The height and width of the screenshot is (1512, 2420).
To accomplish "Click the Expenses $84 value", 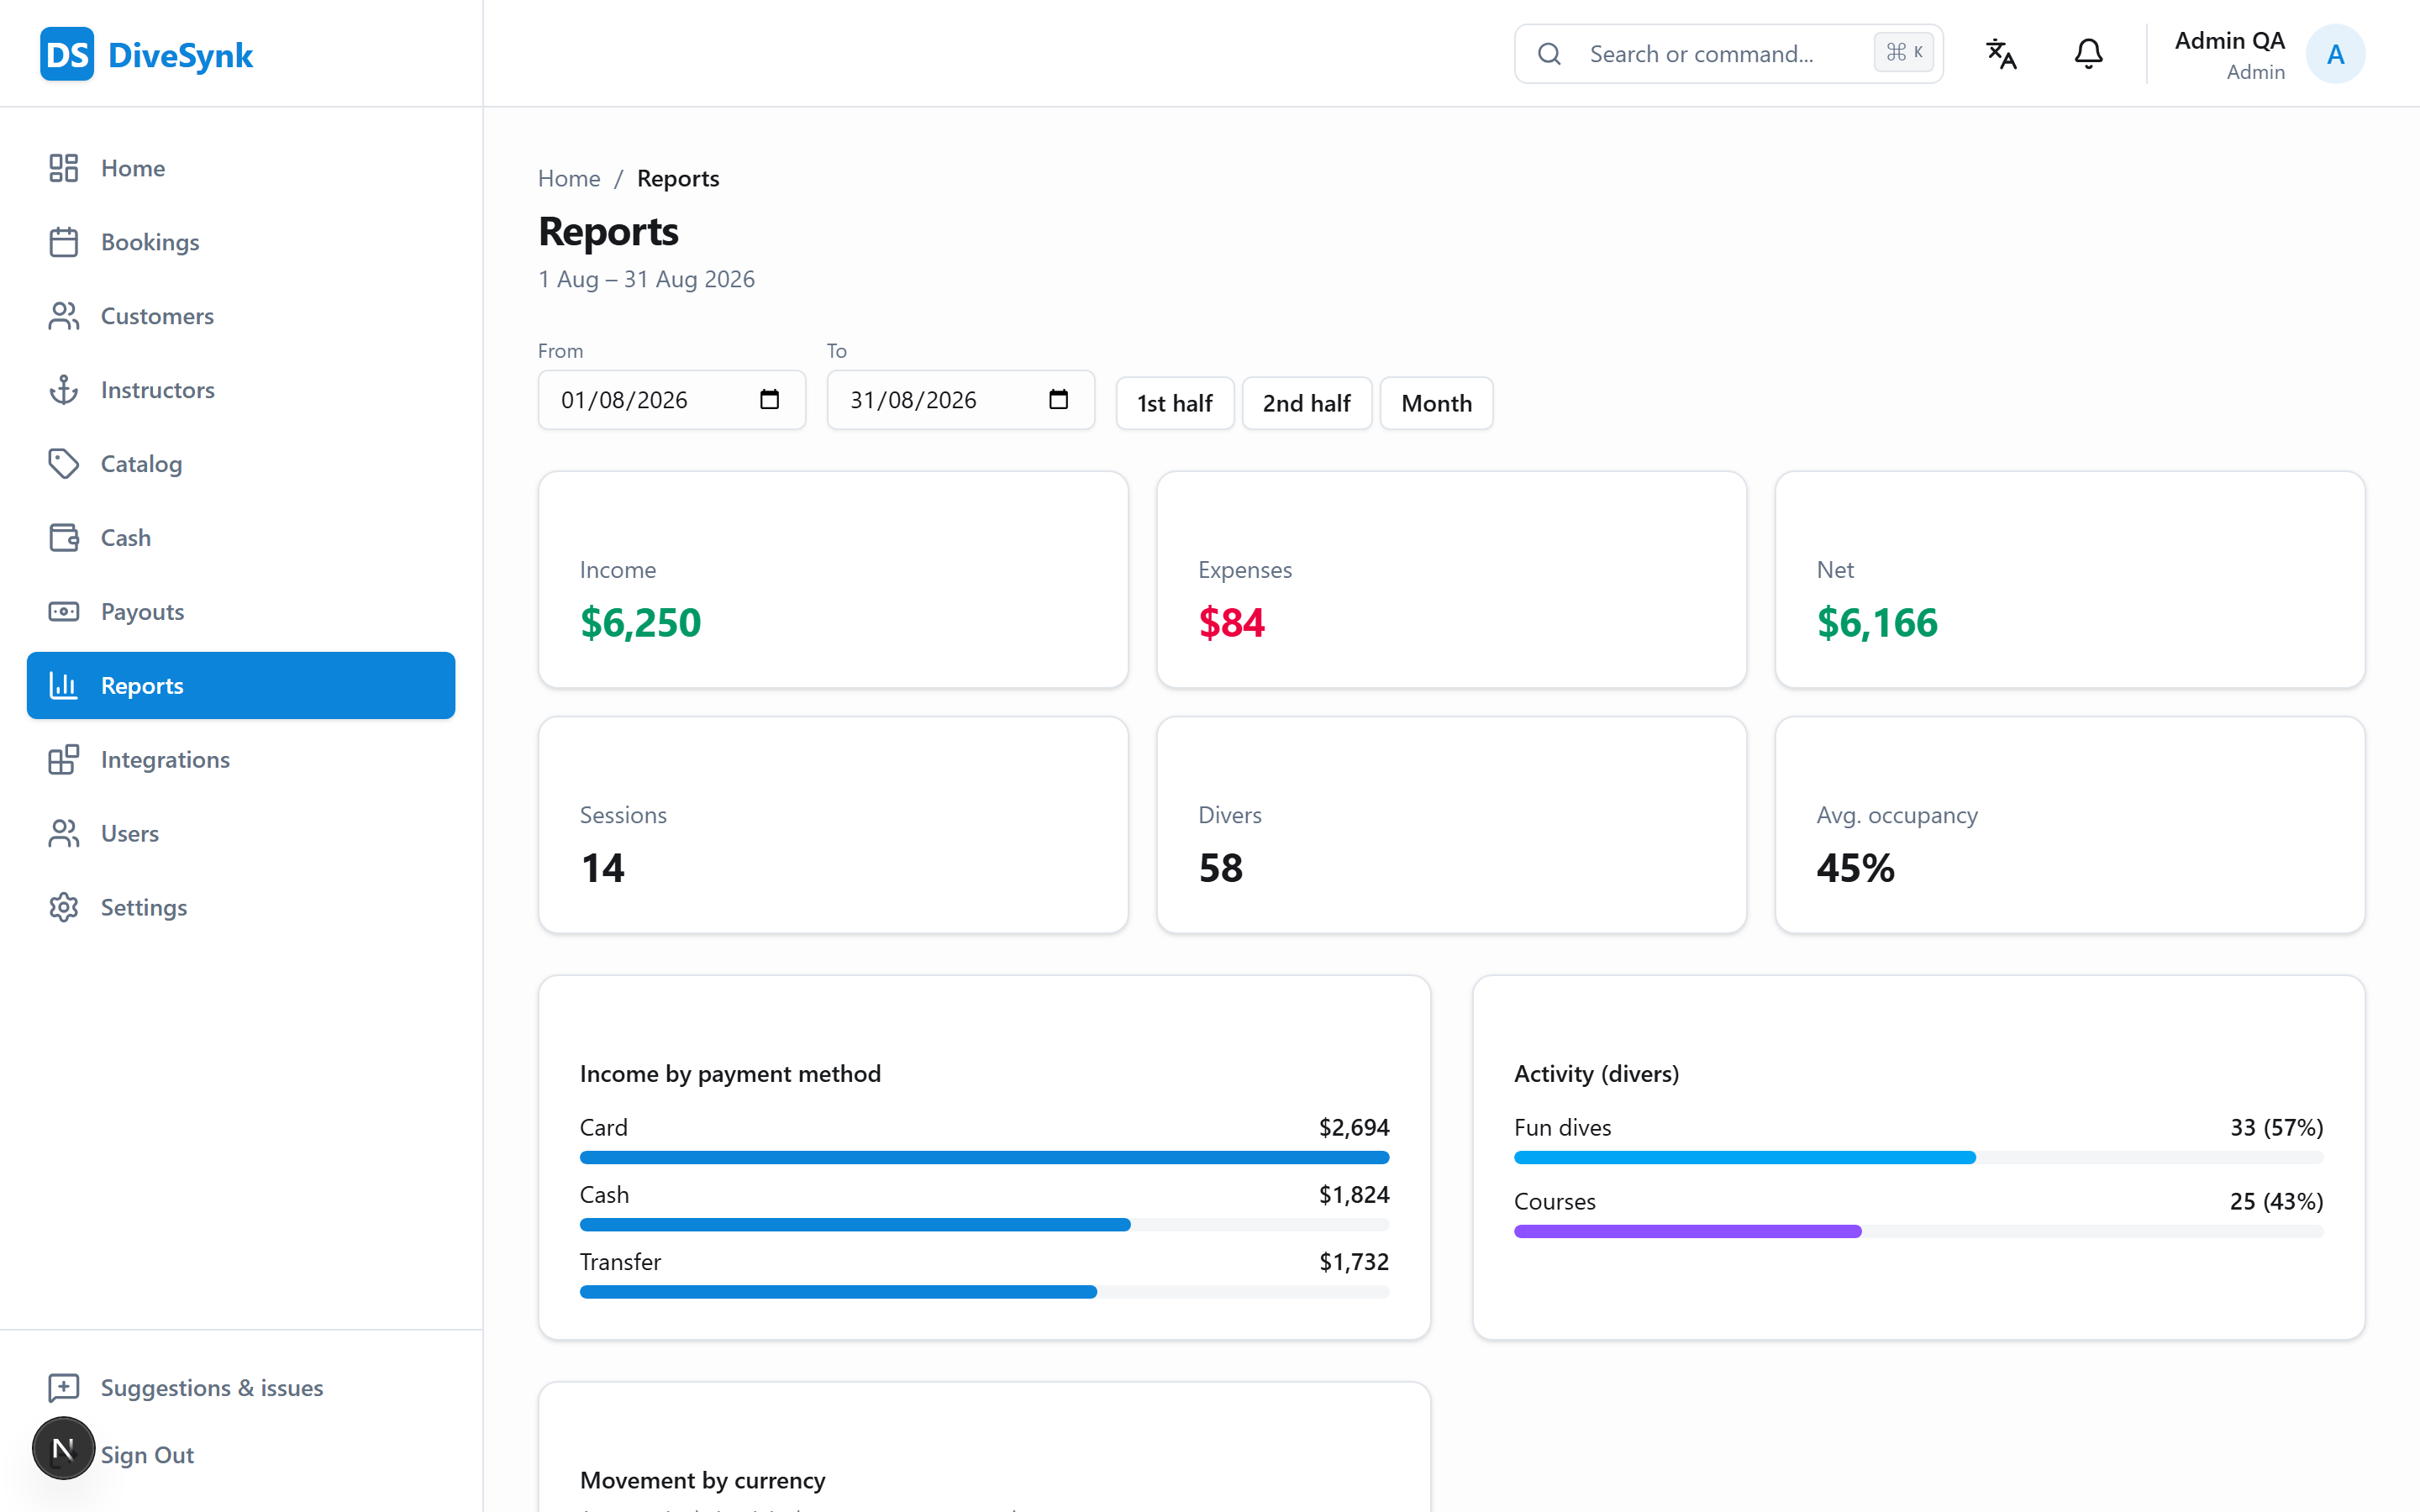I will 1231,623.
